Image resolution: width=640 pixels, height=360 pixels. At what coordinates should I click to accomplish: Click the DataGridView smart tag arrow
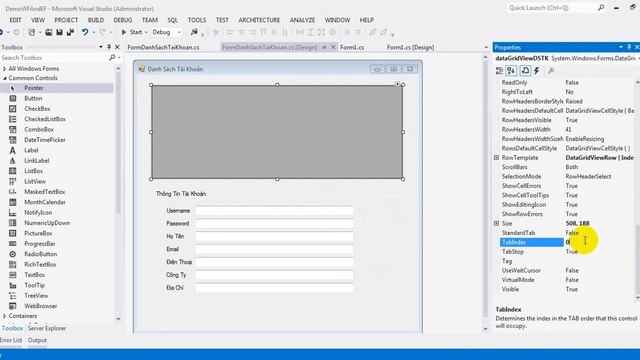coord(397,84)
